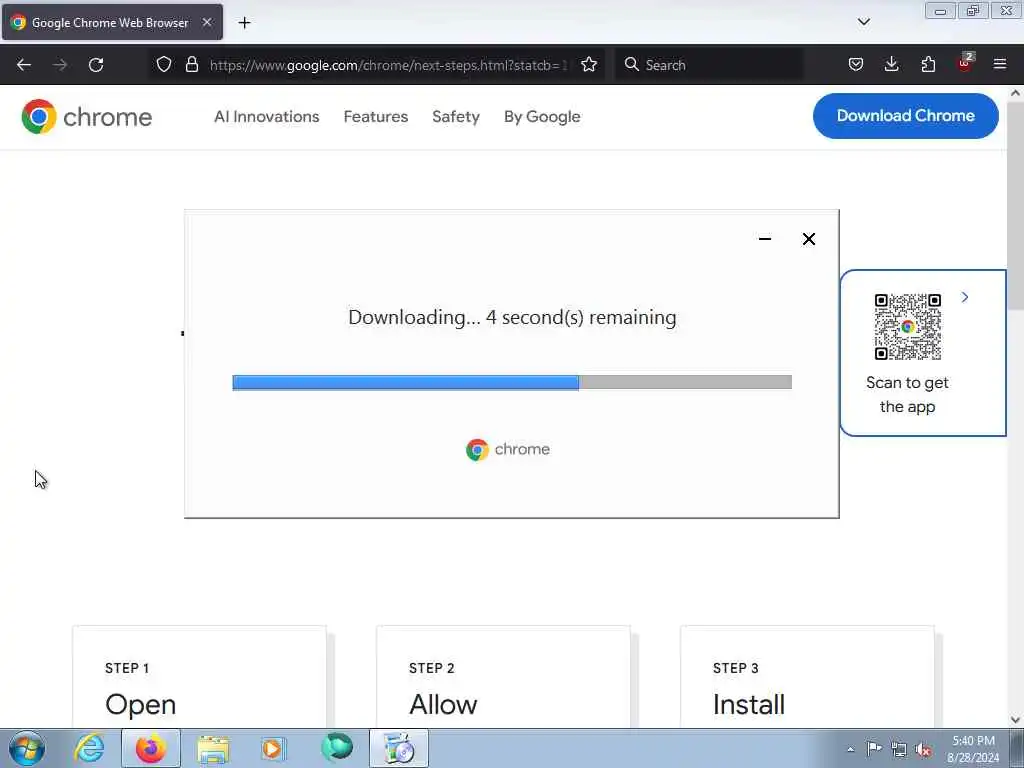Open the clock showing 5:40 PM
Image resolution: width=1024 pixels, height=768 pixels.
(973, 749)
